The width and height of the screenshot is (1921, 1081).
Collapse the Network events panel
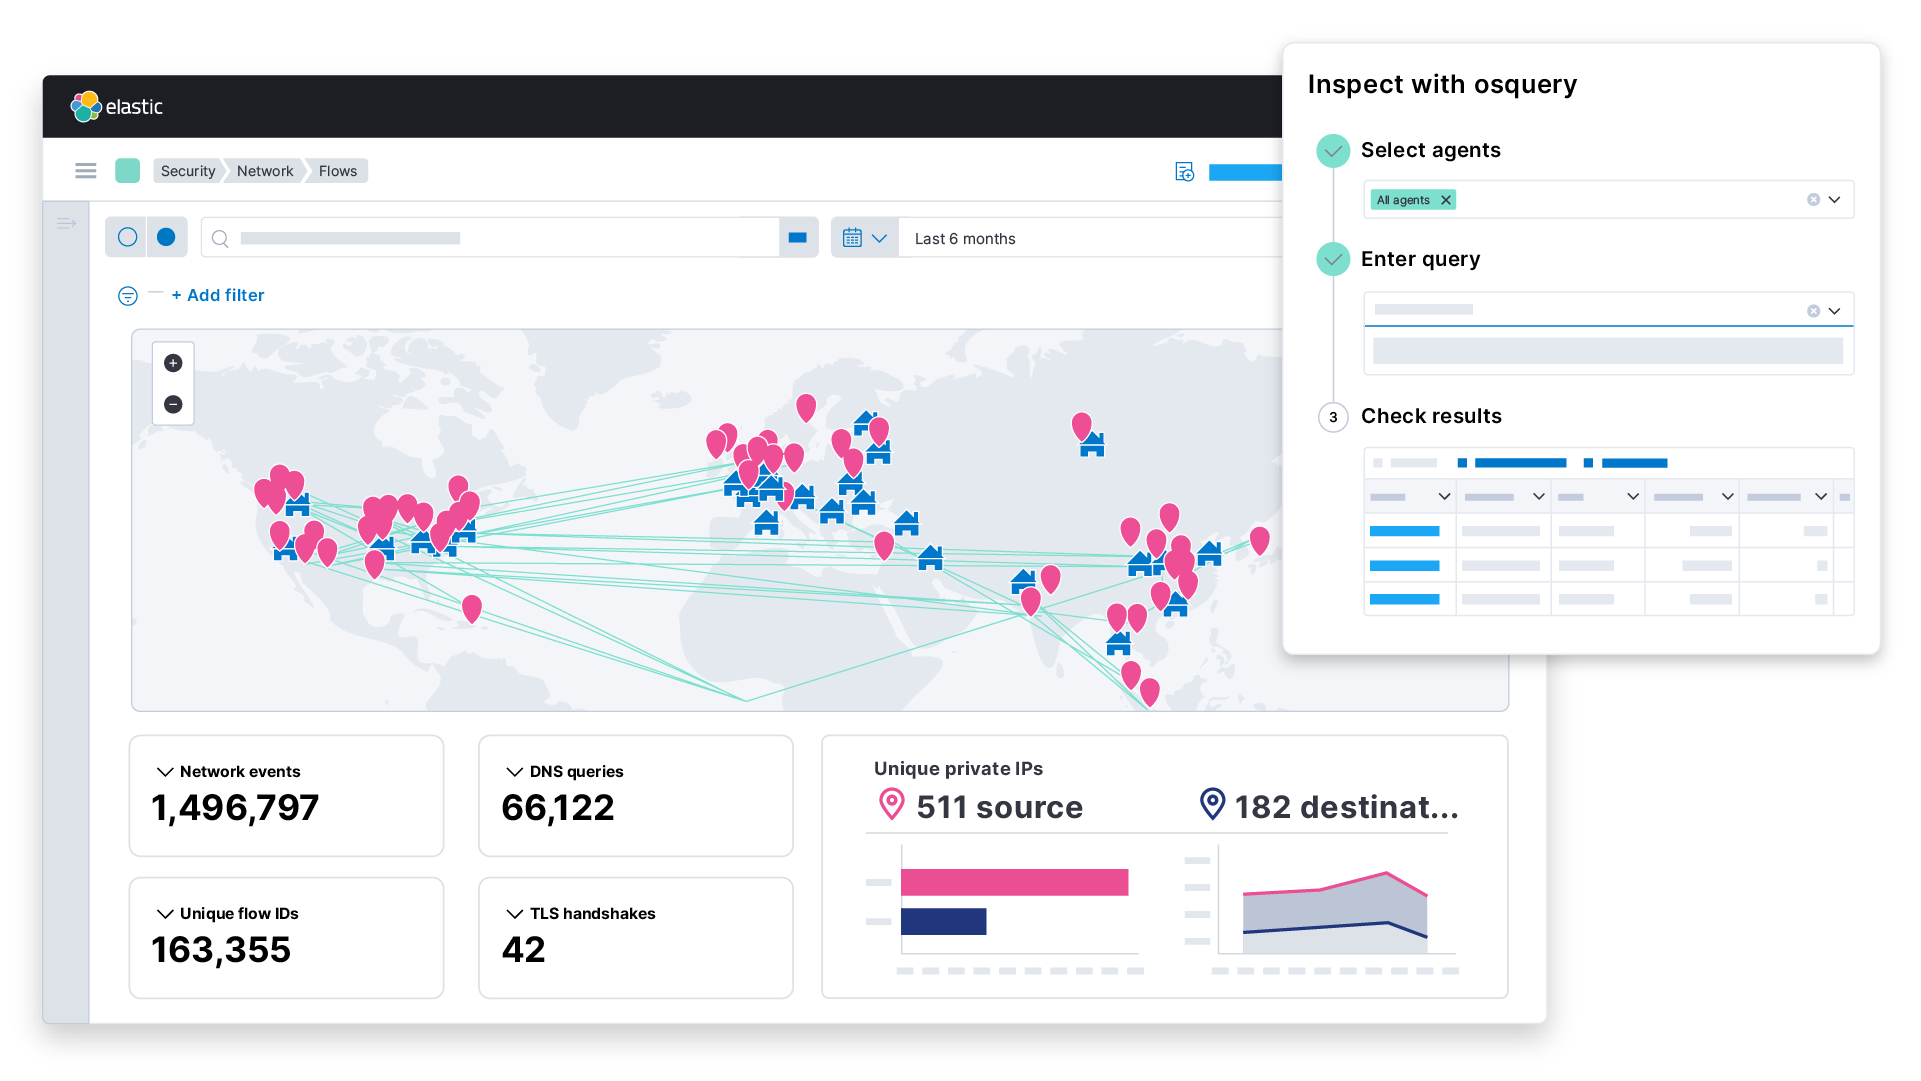[165, 772]
